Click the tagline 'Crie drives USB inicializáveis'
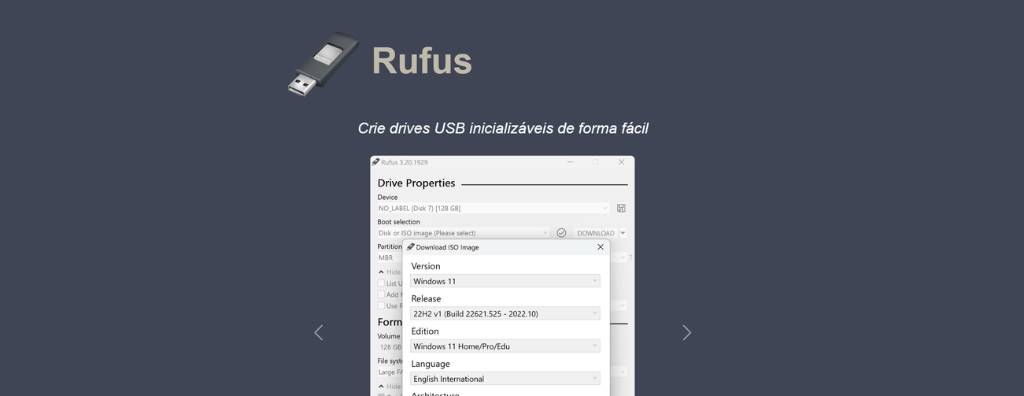The width and height of the screenshot is (1024, 396). tap(503, 128)
